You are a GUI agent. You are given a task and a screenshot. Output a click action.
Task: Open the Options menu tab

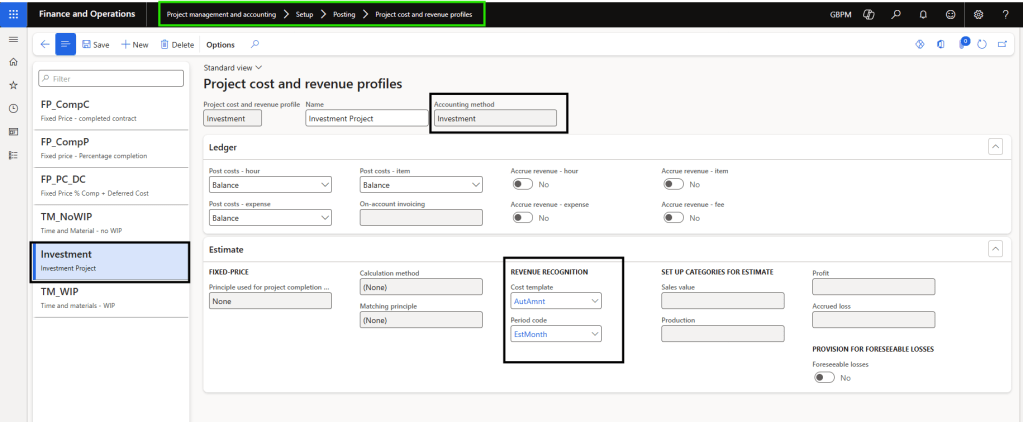tap(220, 45)
